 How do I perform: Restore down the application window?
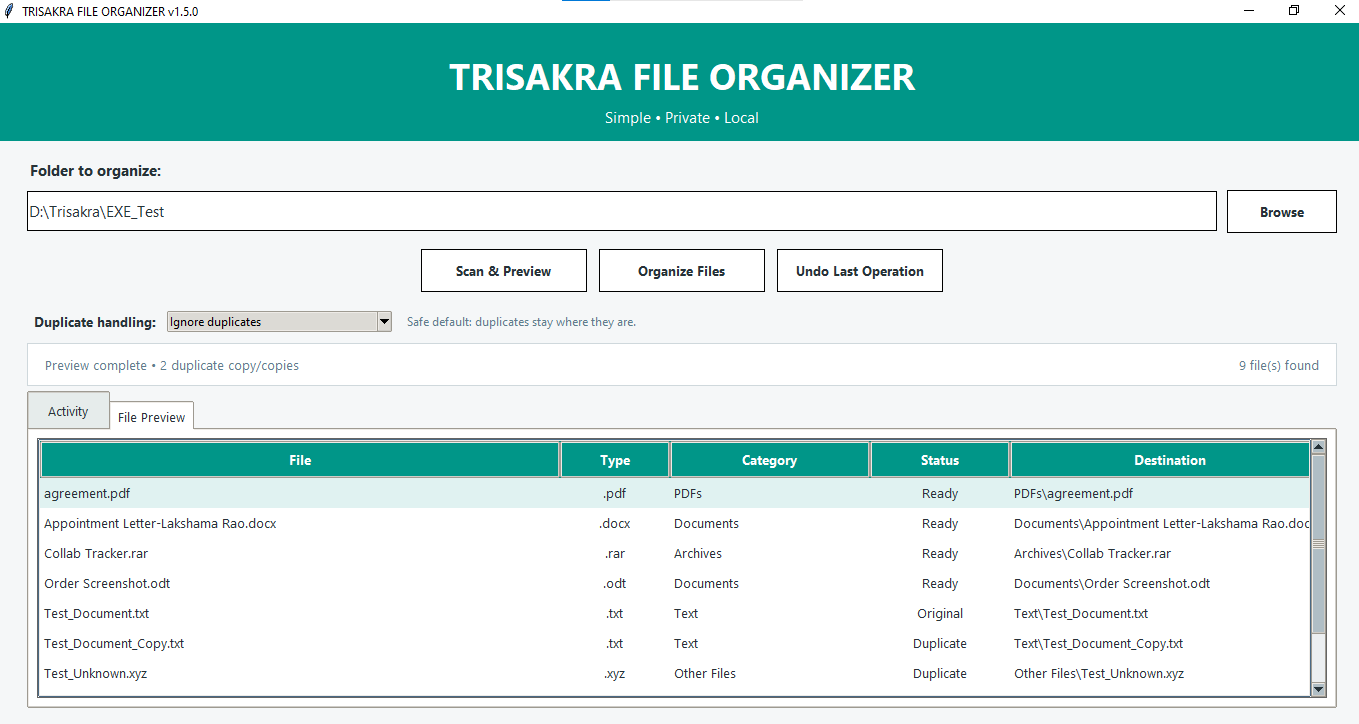(1294, 10)
